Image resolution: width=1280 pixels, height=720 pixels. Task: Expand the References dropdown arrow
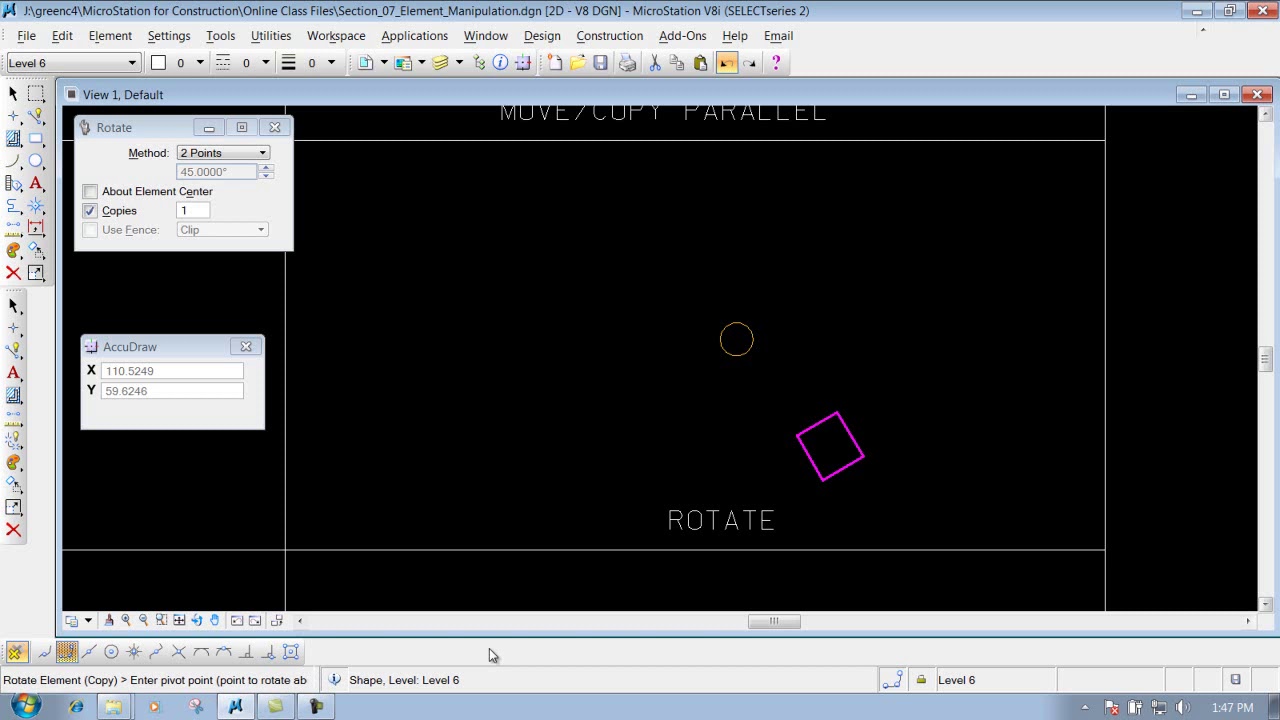[x=421, y=63]
